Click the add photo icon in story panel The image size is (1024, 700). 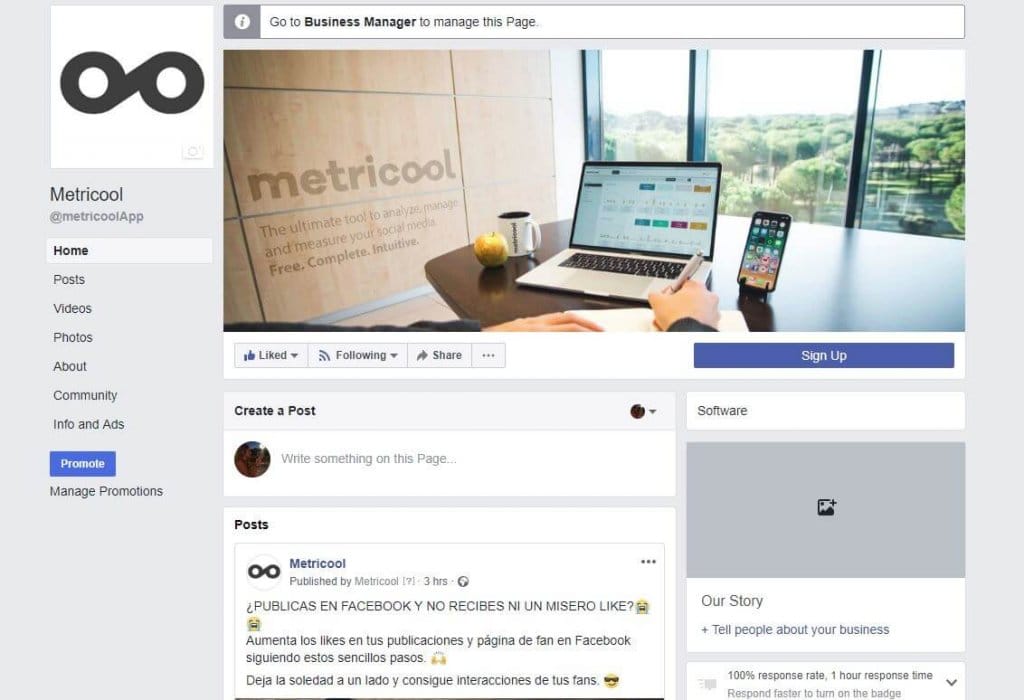point(826,507)
